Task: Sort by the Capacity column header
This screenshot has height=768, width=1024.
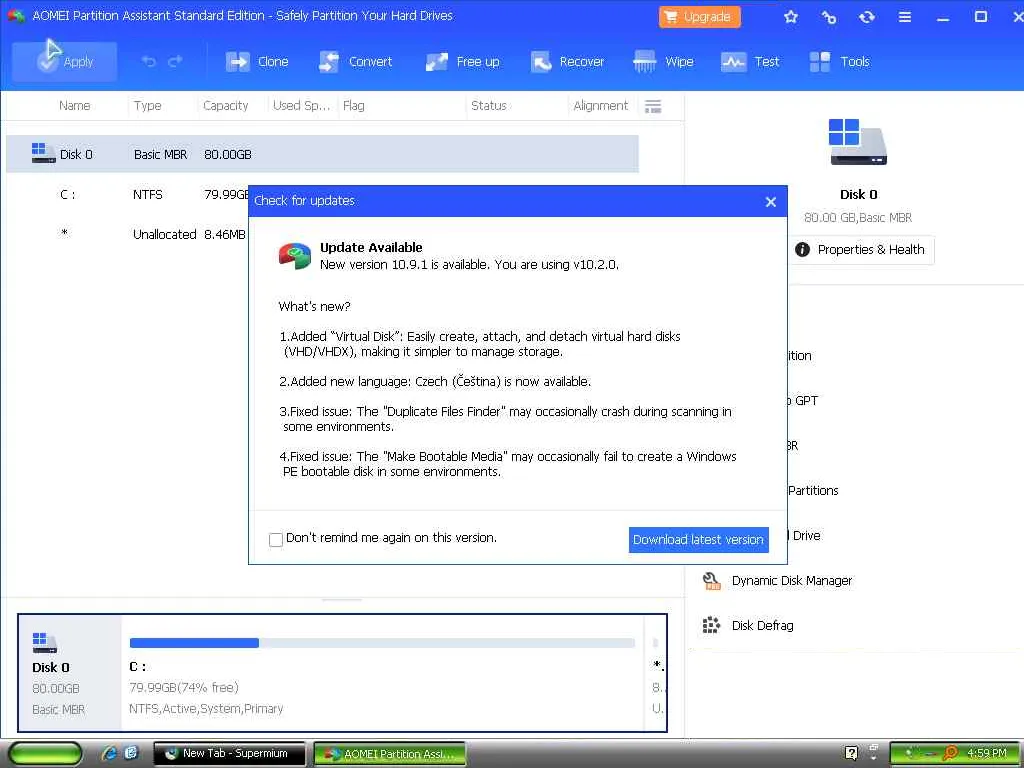Action: pos(225,106)
